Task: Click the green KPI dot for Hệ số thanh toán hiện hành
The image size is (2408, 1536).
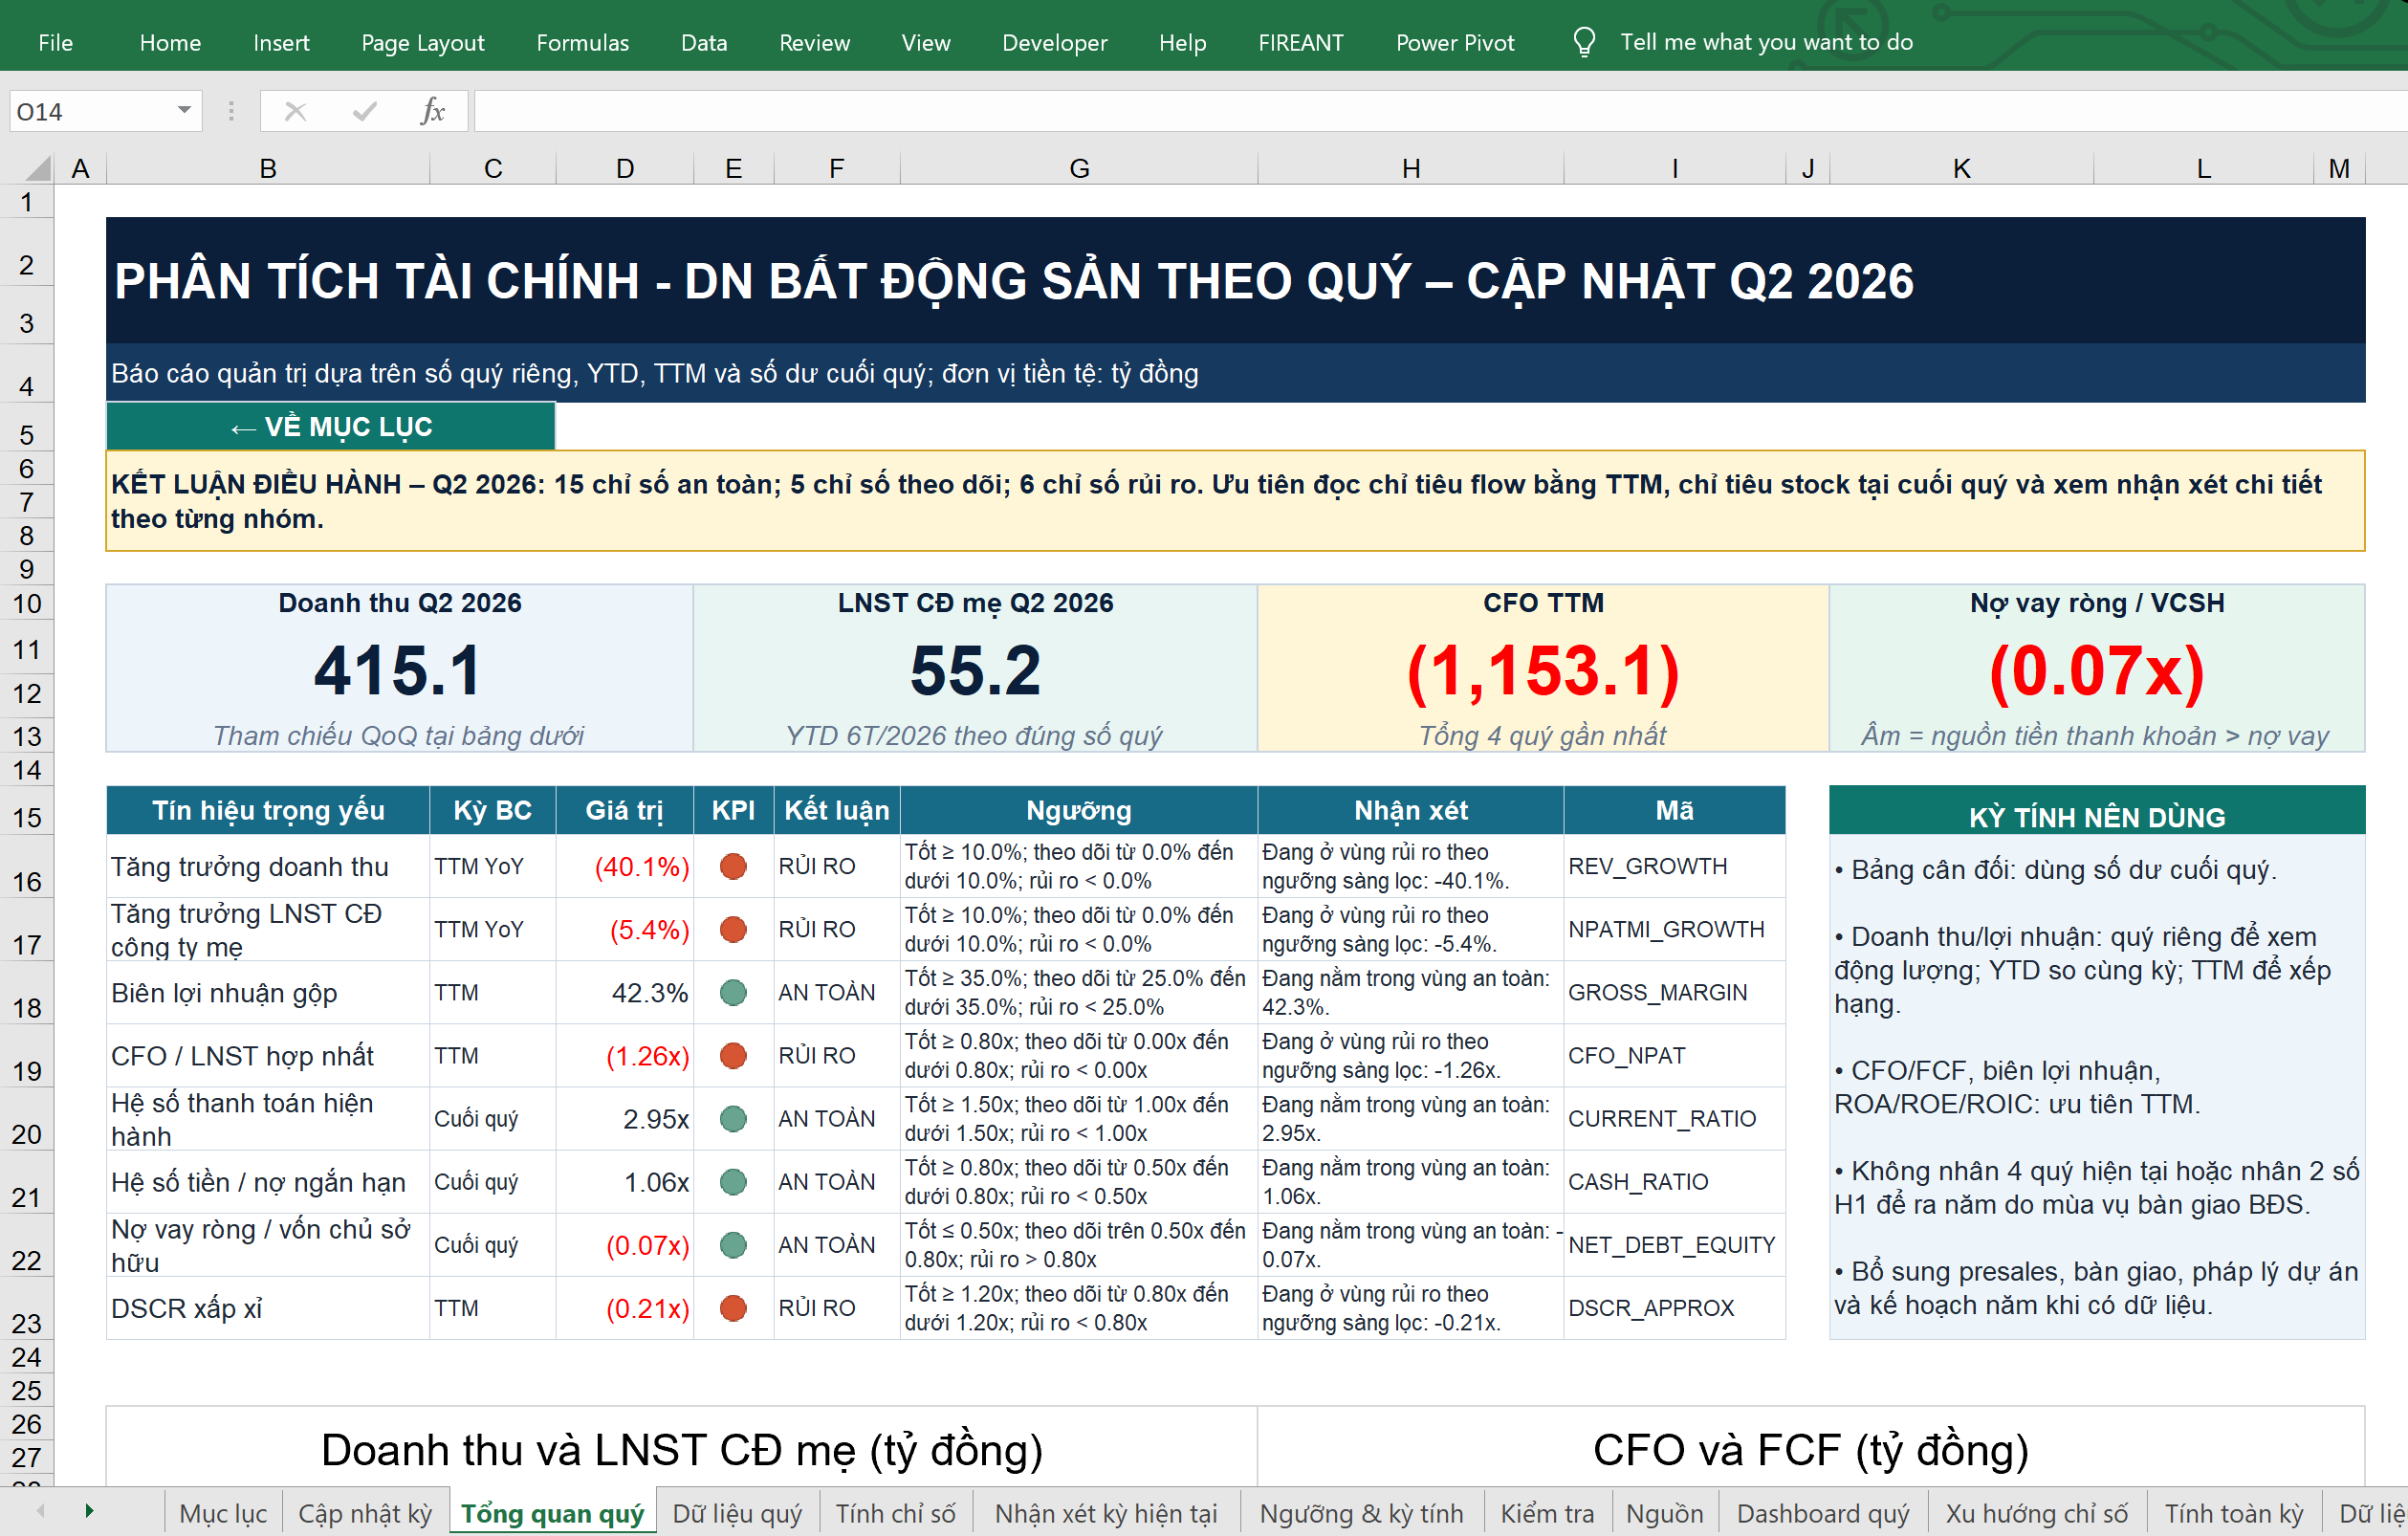Action: 733,1118
